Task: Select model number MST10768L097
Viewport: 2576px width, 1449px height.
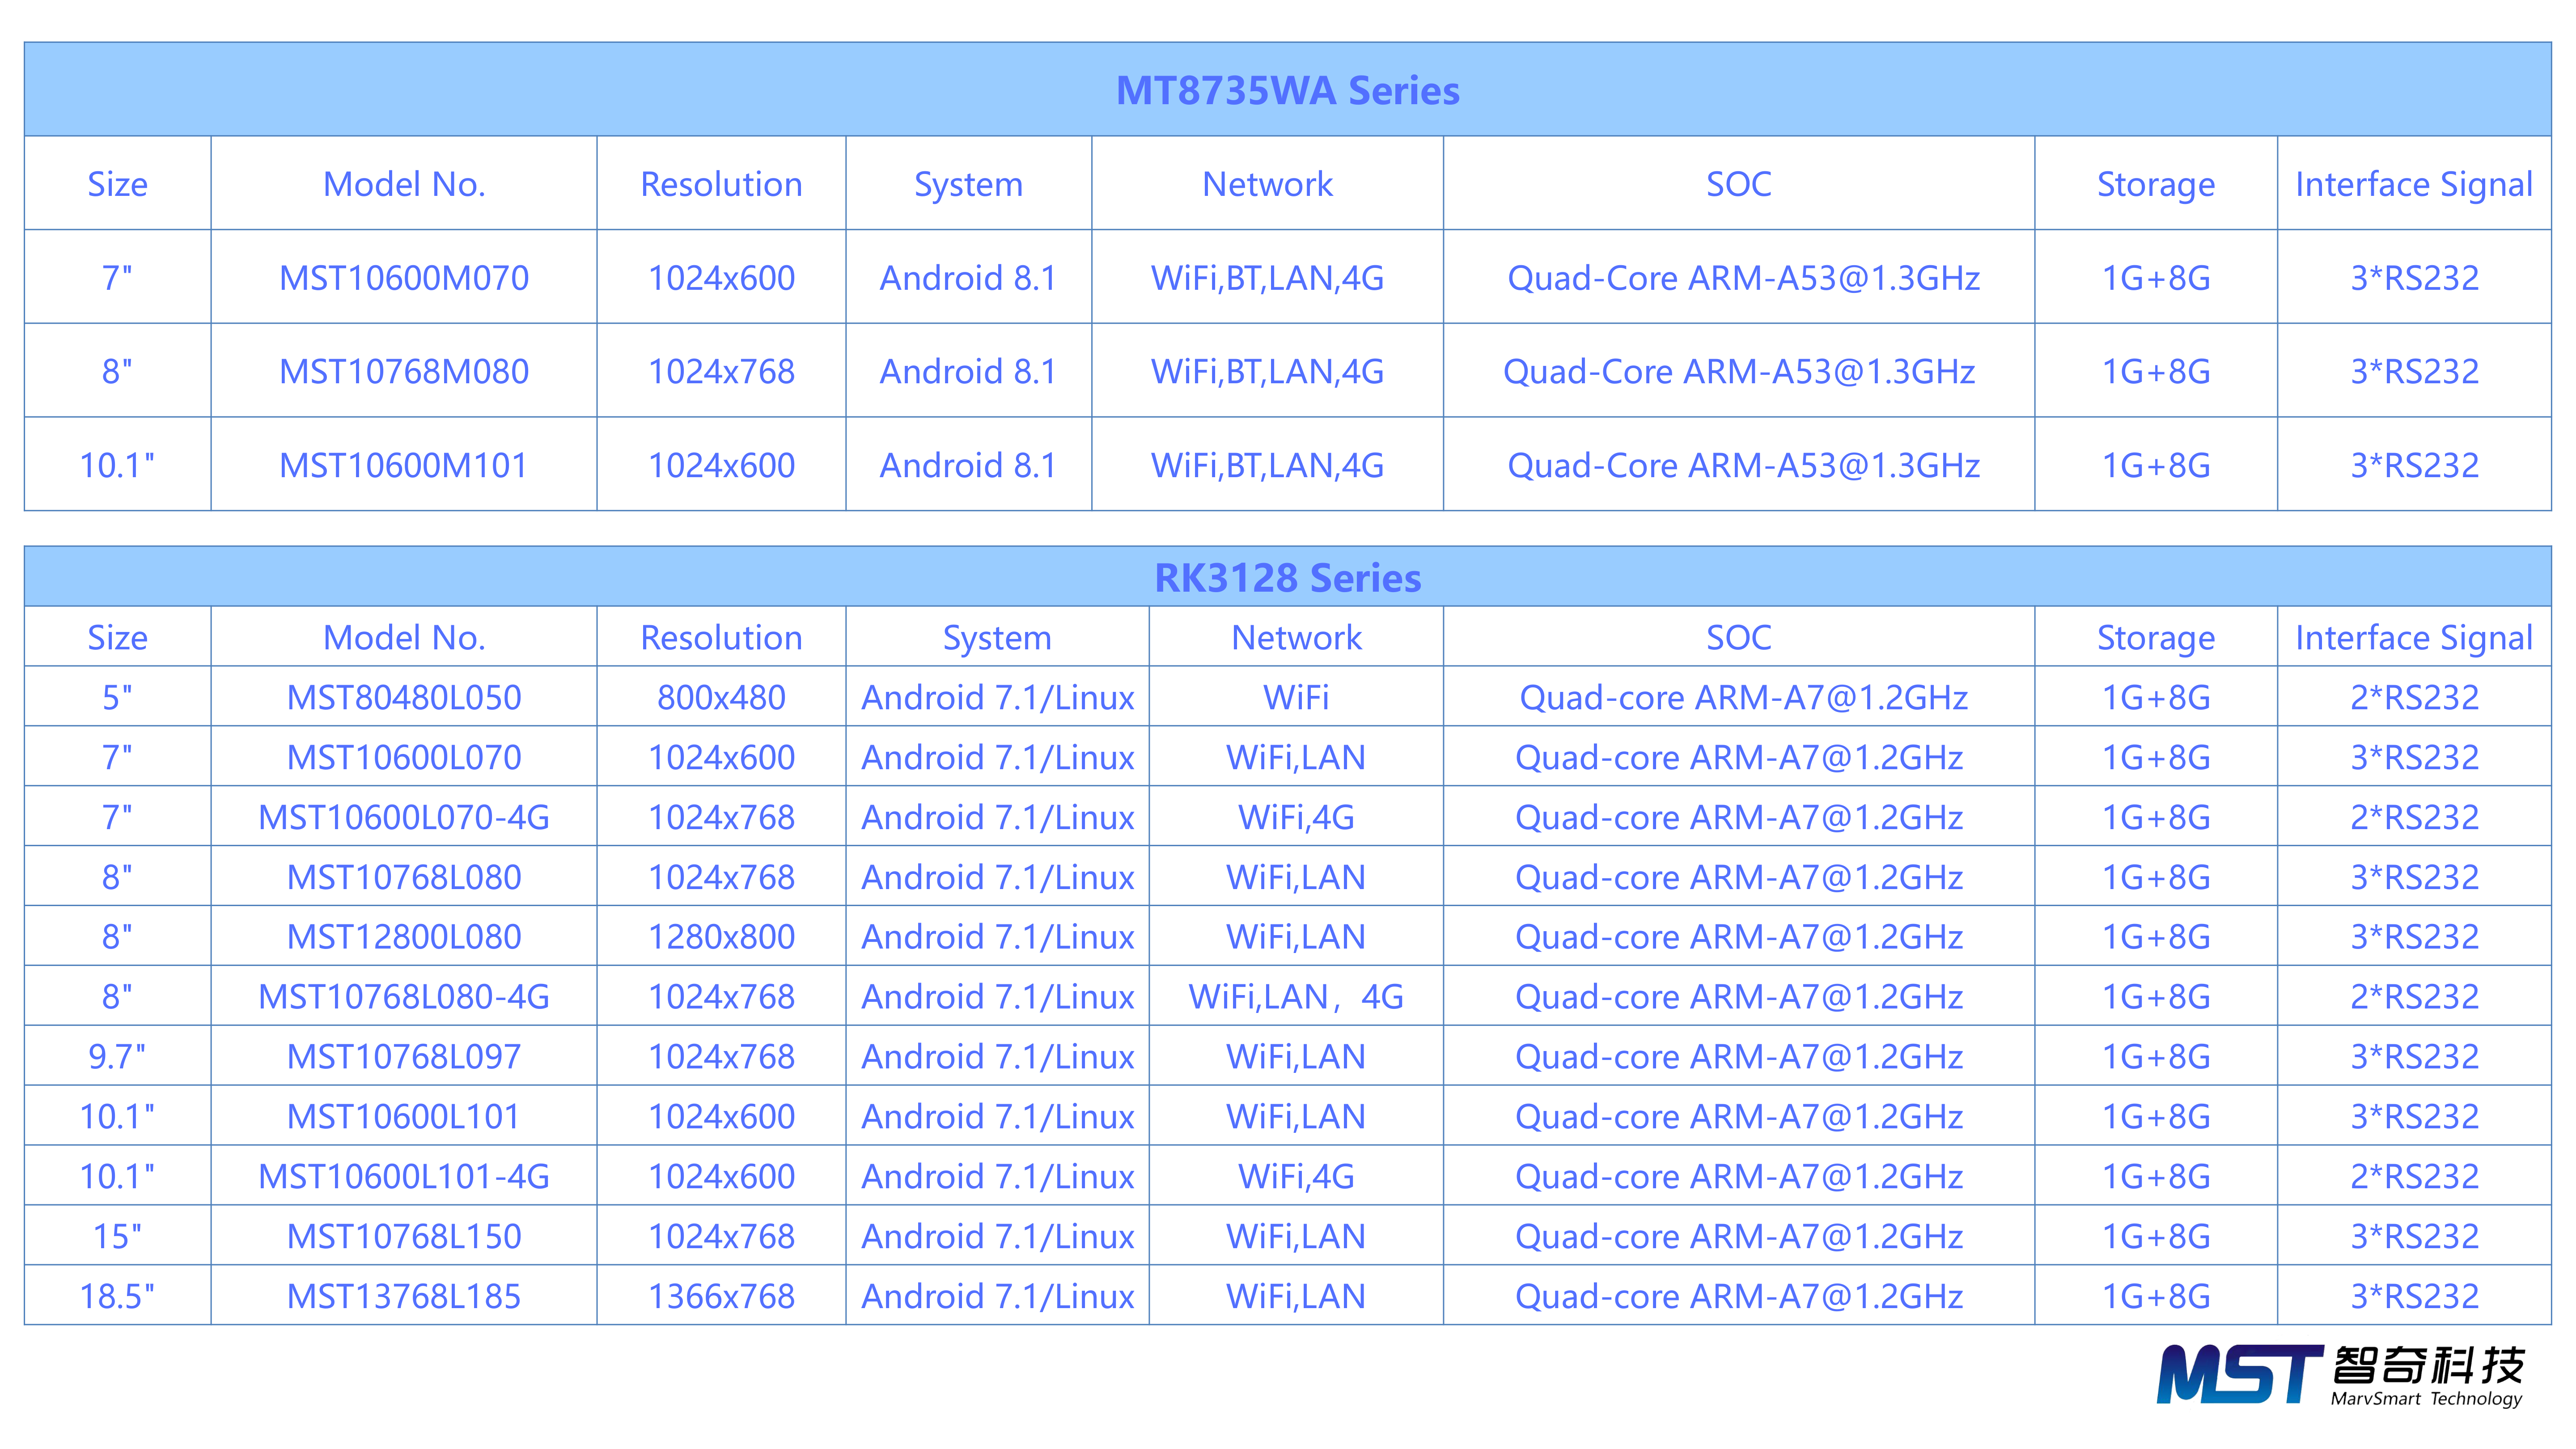Action: (404, 1057)
